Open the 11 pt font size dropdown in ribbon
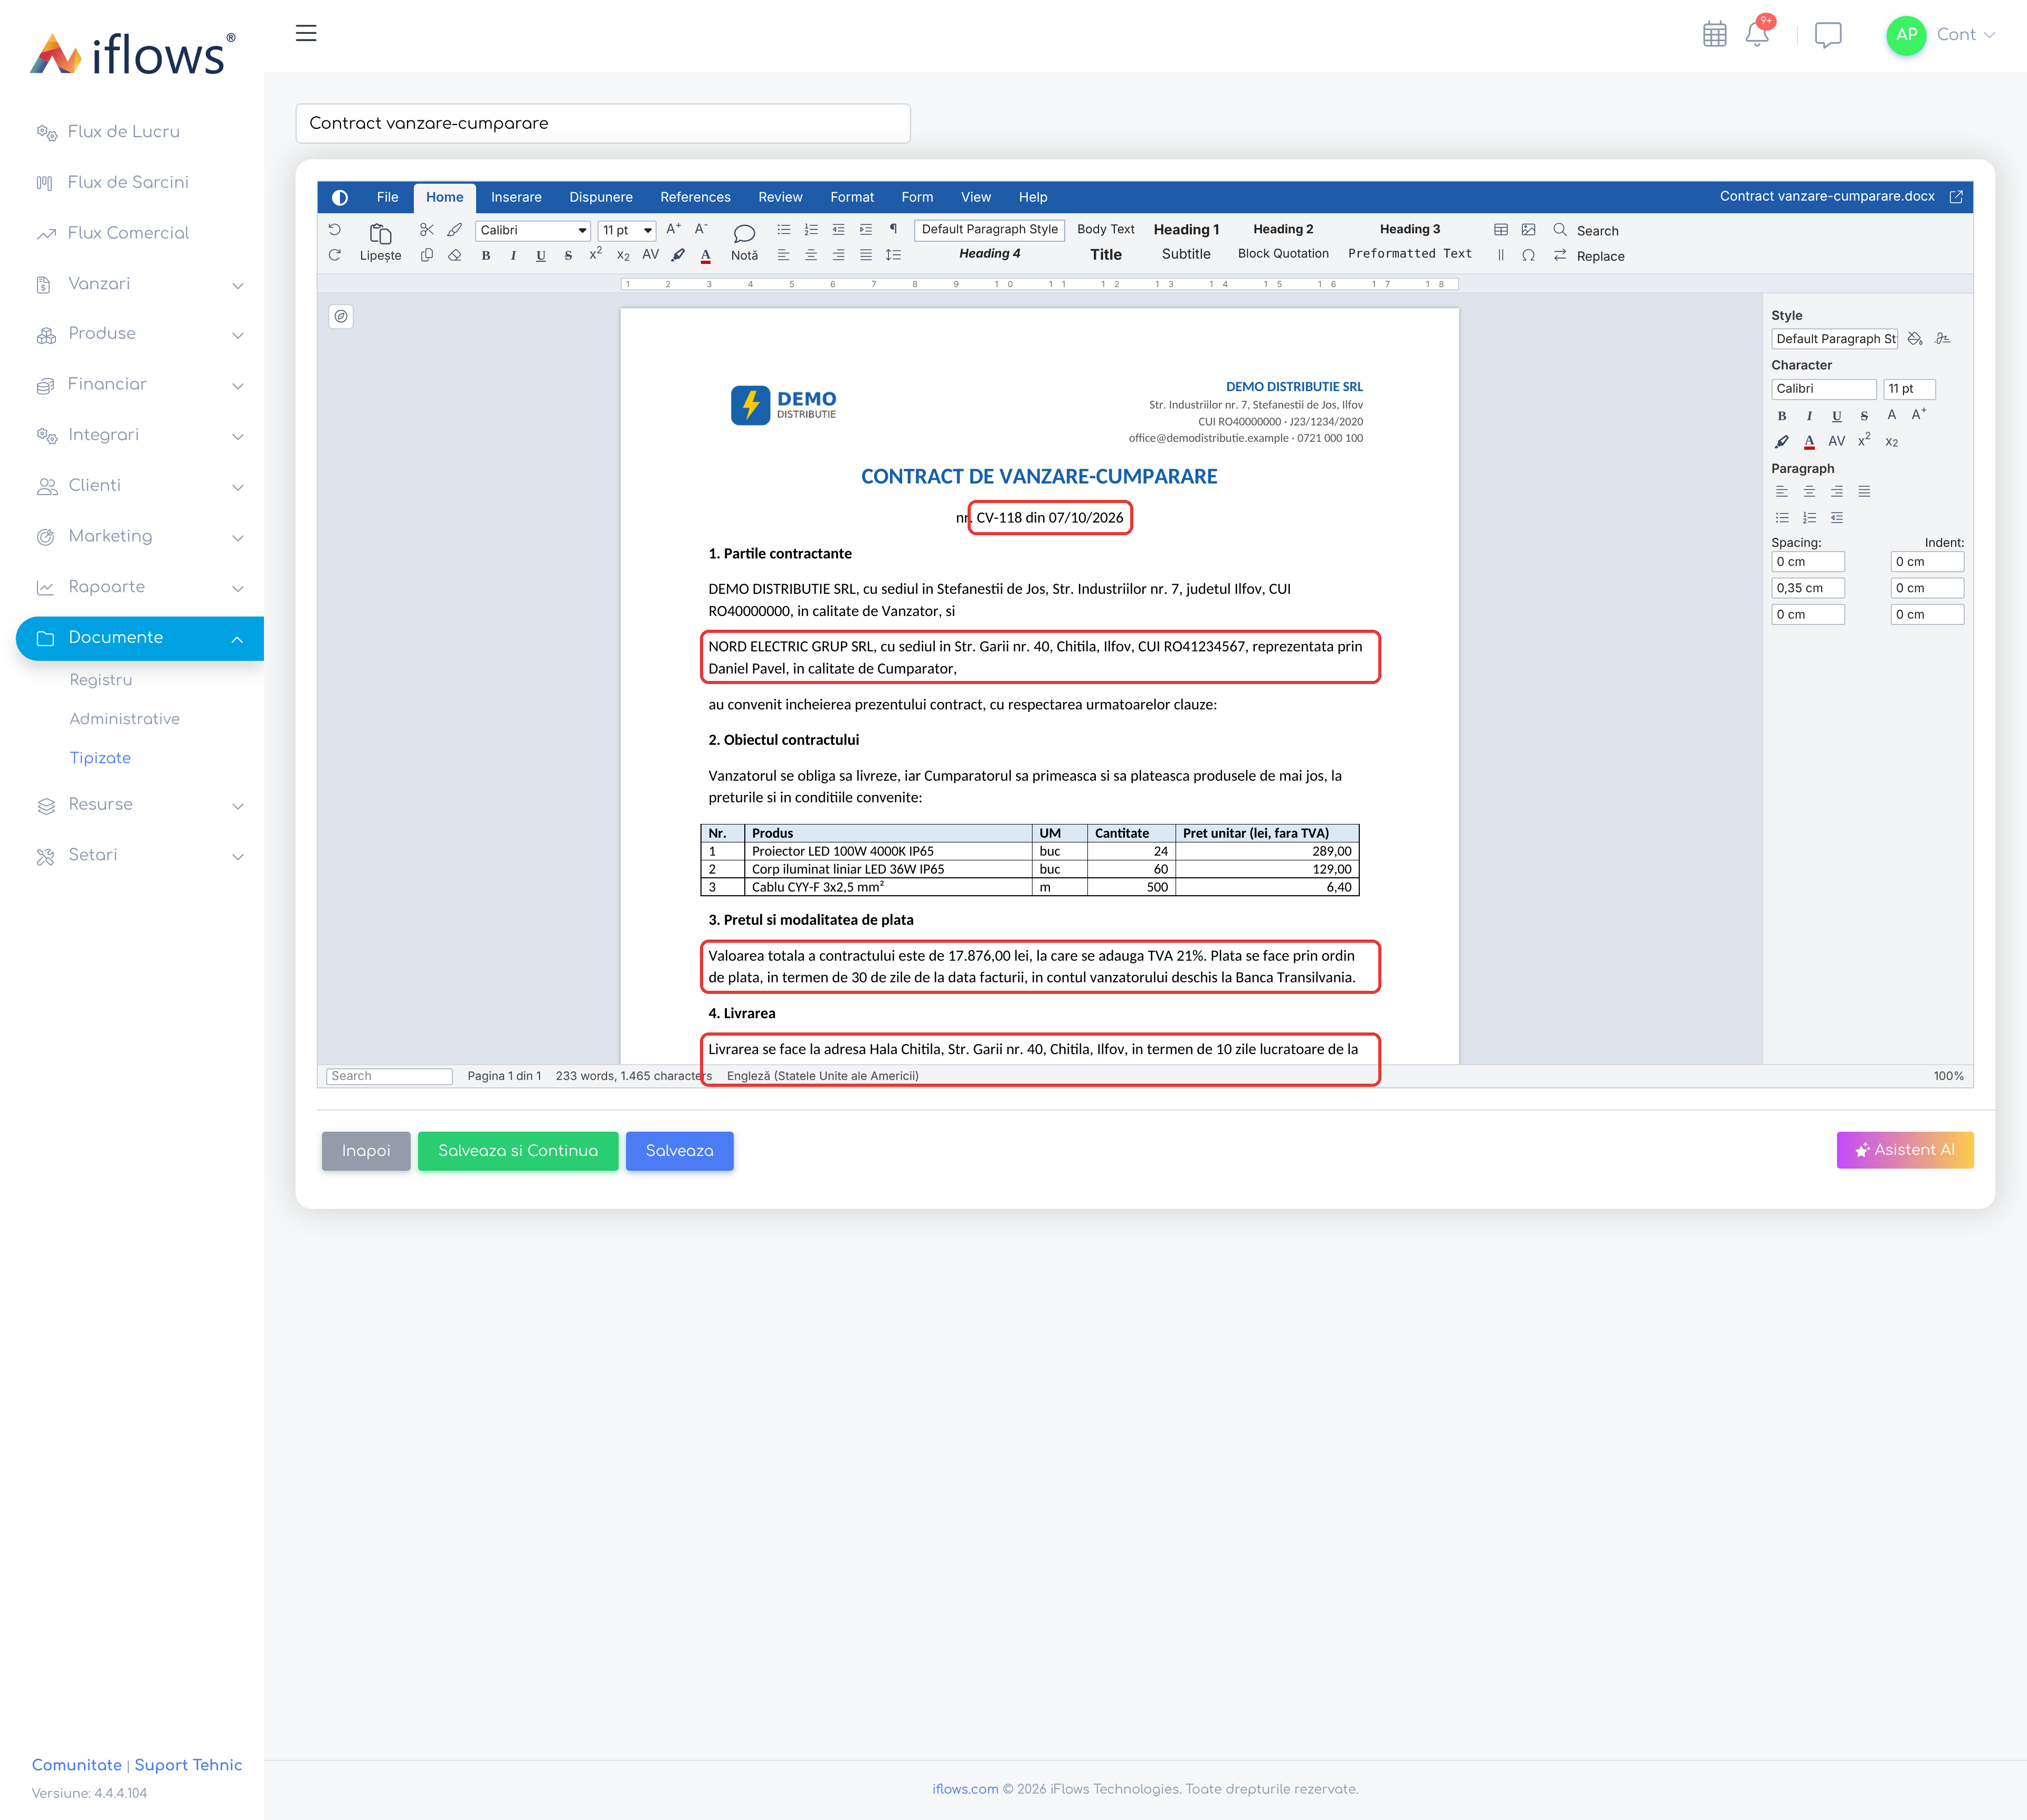The image size is (2027, 1820). pyautogui.click(x=627, y=230)
